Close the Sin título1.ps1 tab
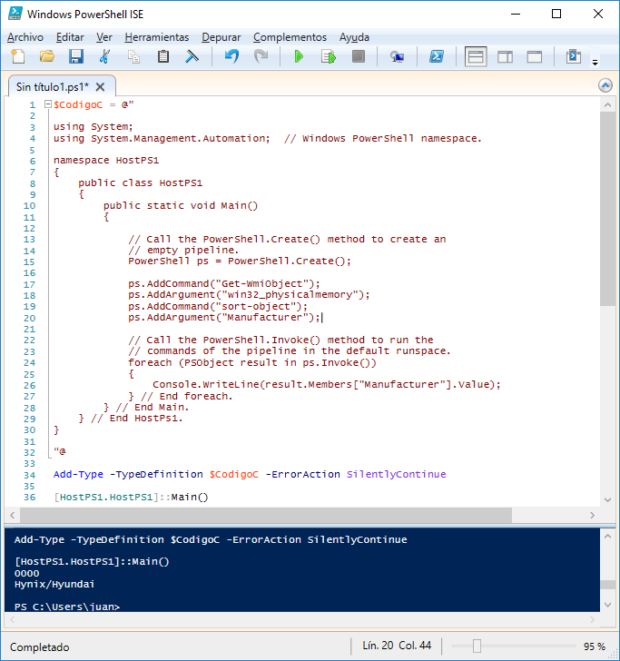The width and height of the screenshot is (620, 661). [x=101, y=87]
